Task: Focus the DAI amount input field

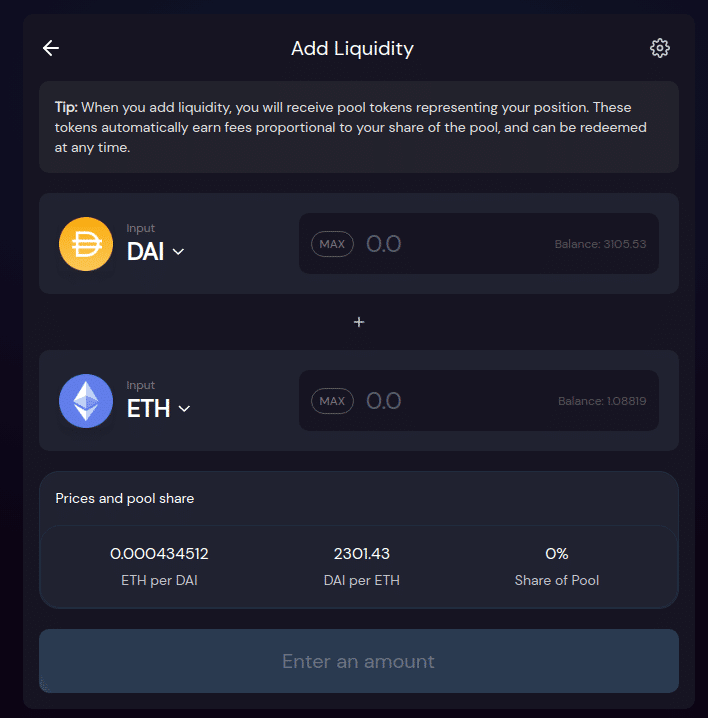Action: pyautogui.click(x=450, y=244)
